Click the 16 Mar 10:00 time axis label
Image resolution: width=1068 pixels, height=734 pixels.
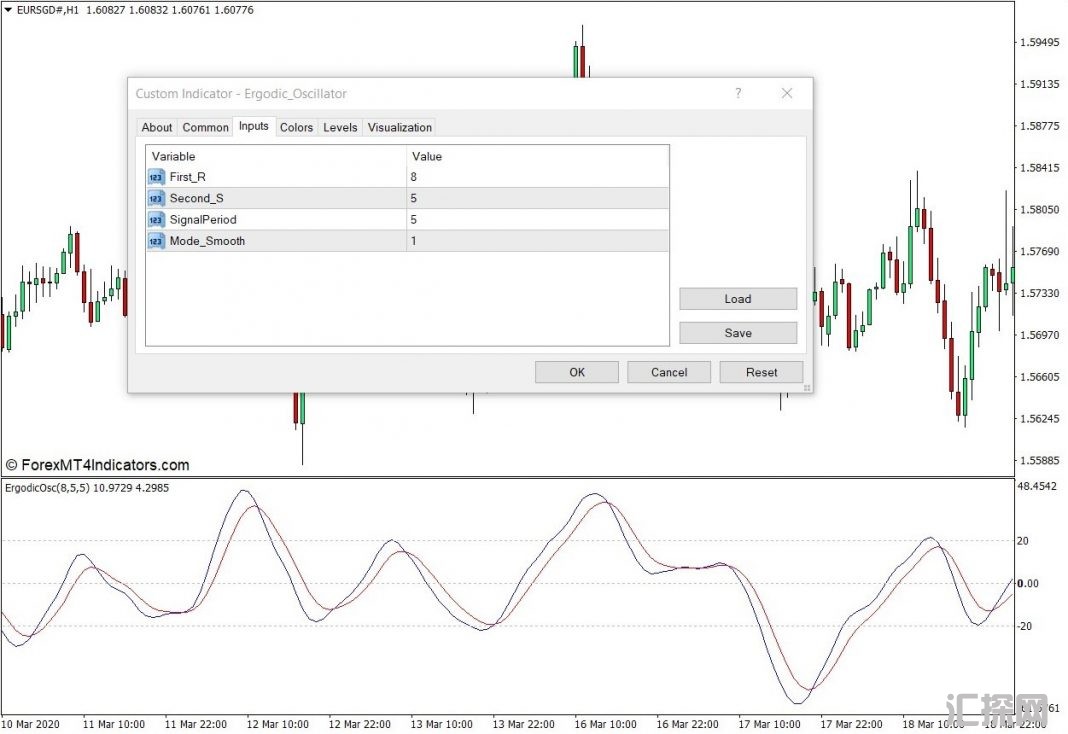(x=605, y=724)
